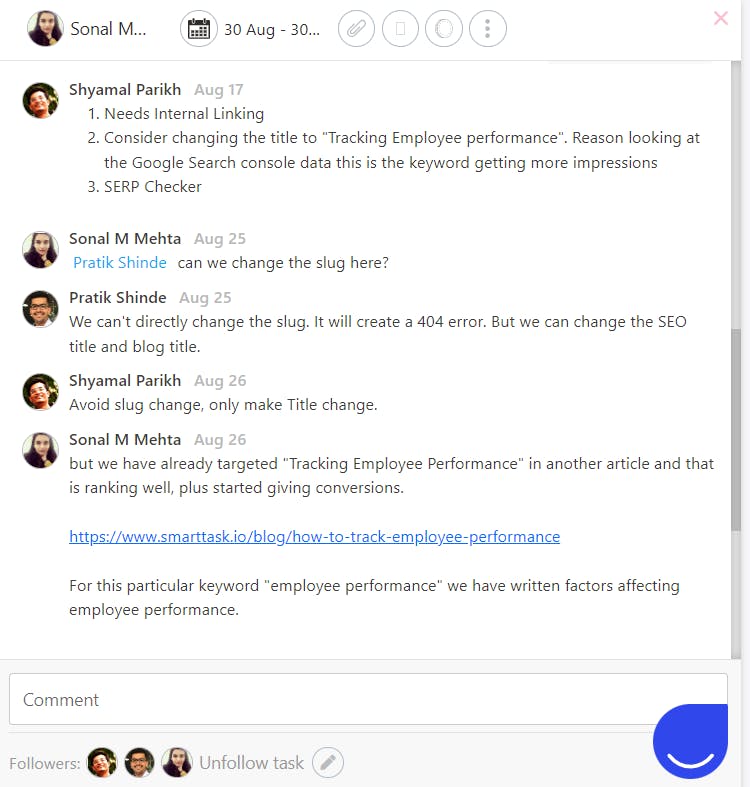Viewport: 750px width, 787px height.
Task: Close the task detail panel
Action: click(x=720, y=18)
